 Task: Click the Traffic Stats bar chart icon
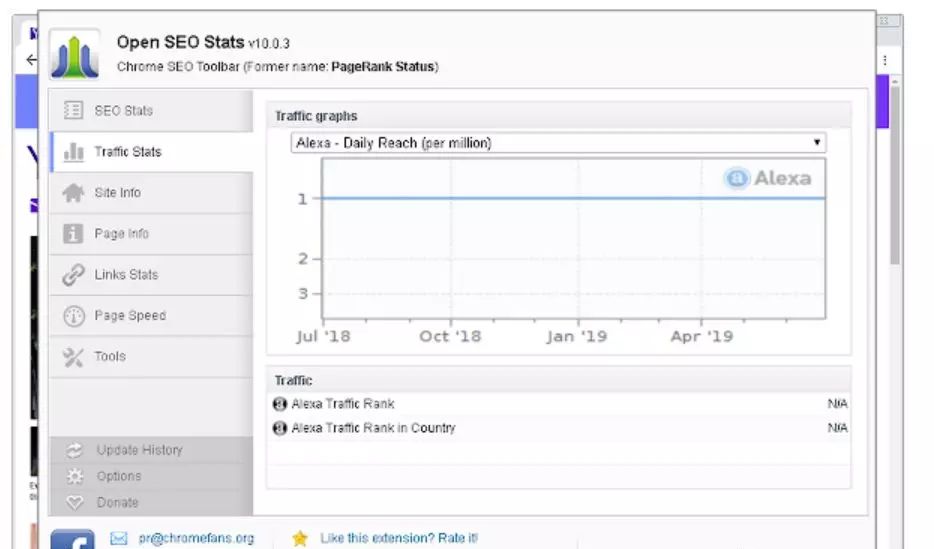pyautogui.click(x=73, y=152)
